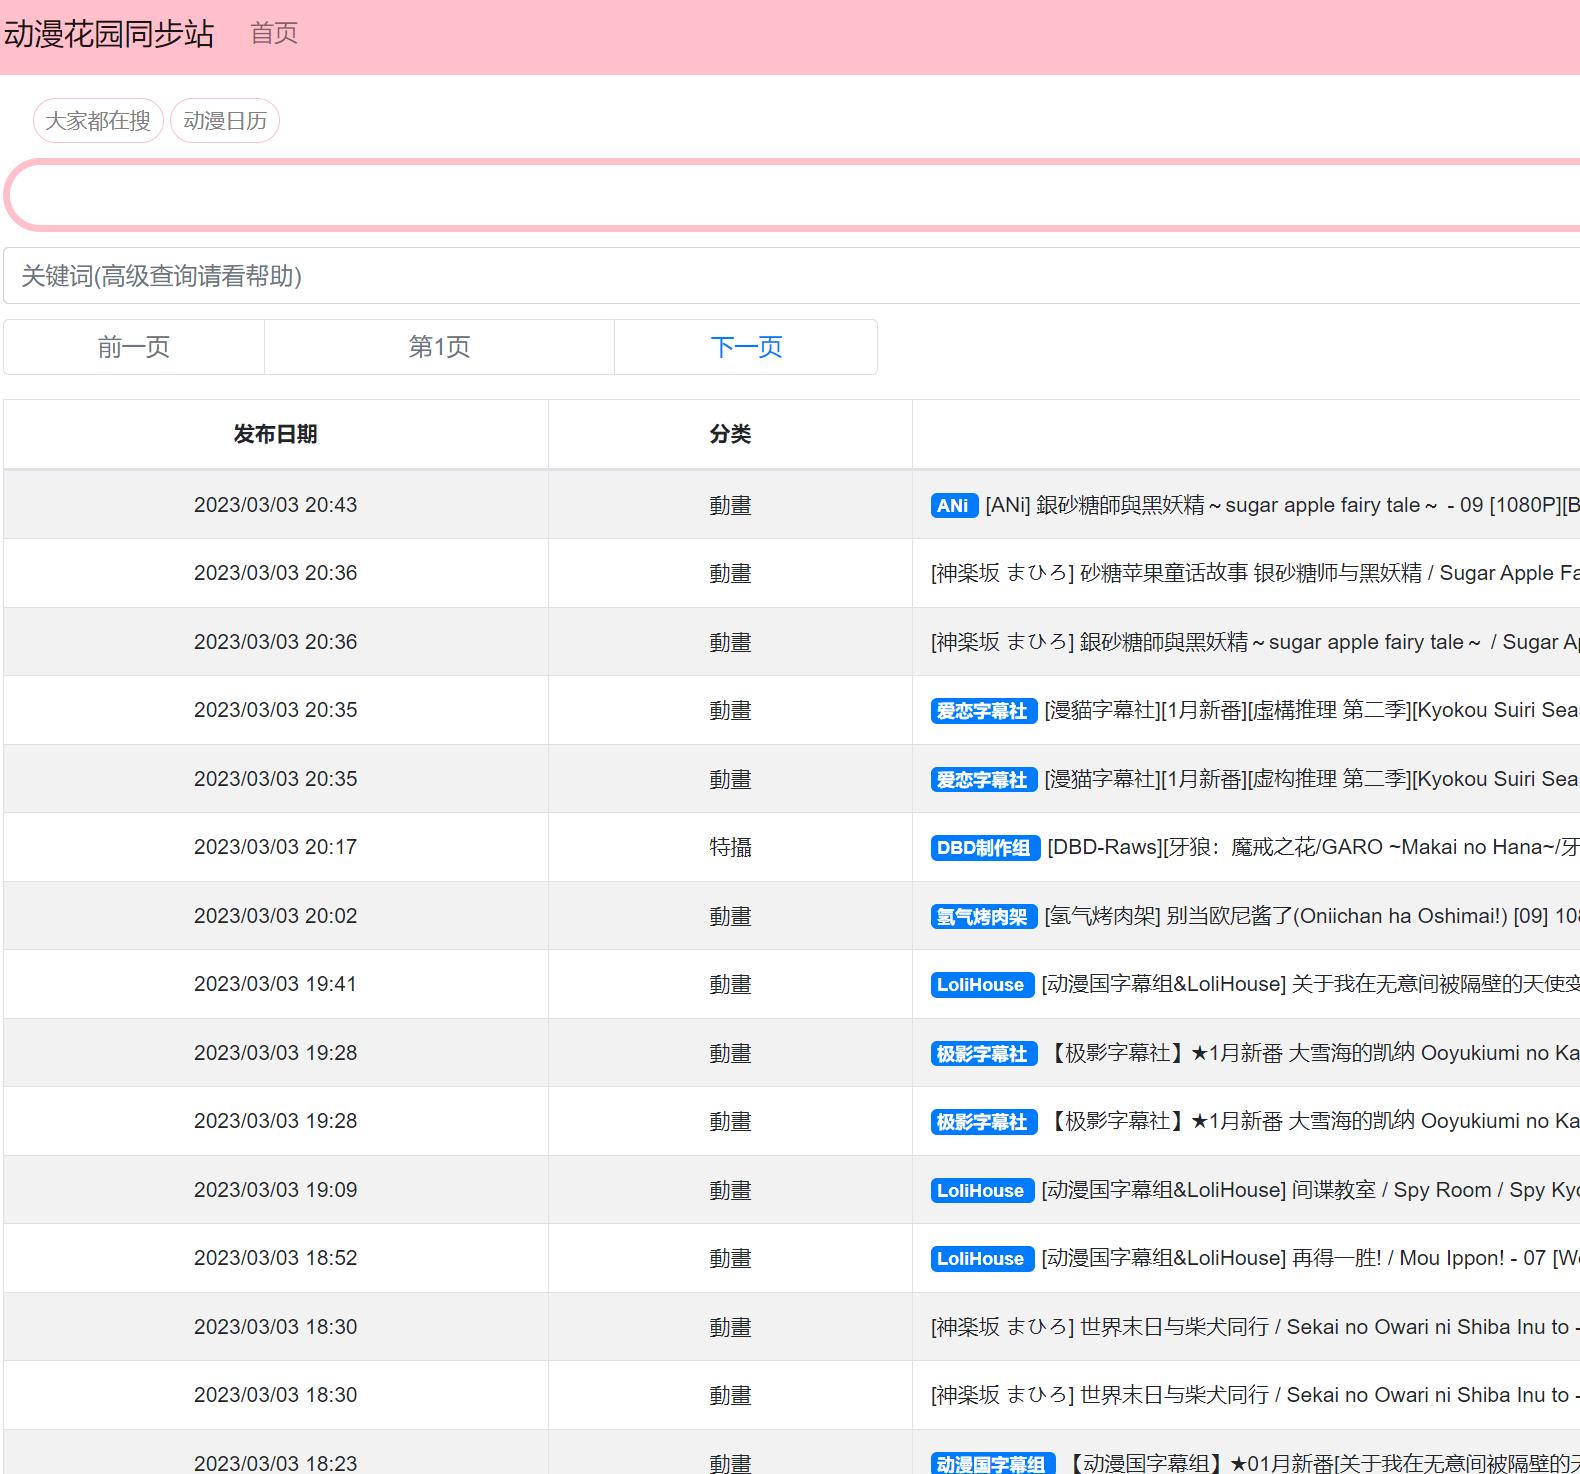The height and width of the screenshot is (1474, 1580).
Task: Click LoliHouse badge on Mou Ippon row
Action: pyautogui.click(x=980, y=1259)
